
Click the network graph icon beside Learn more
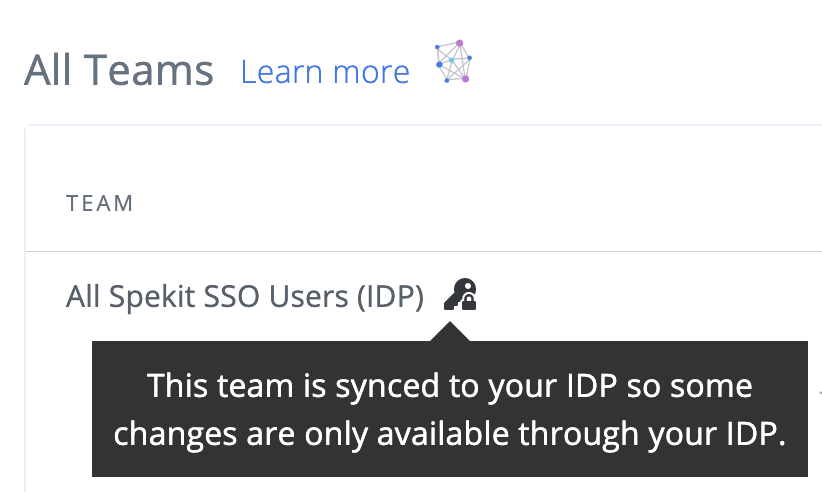(x=453, y=61)
